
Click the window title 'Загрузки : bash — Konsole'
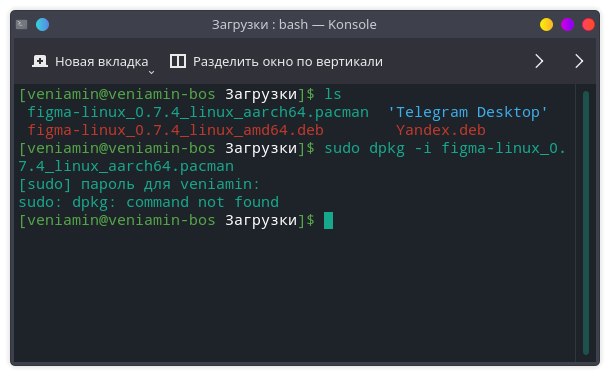pos(294,24)
